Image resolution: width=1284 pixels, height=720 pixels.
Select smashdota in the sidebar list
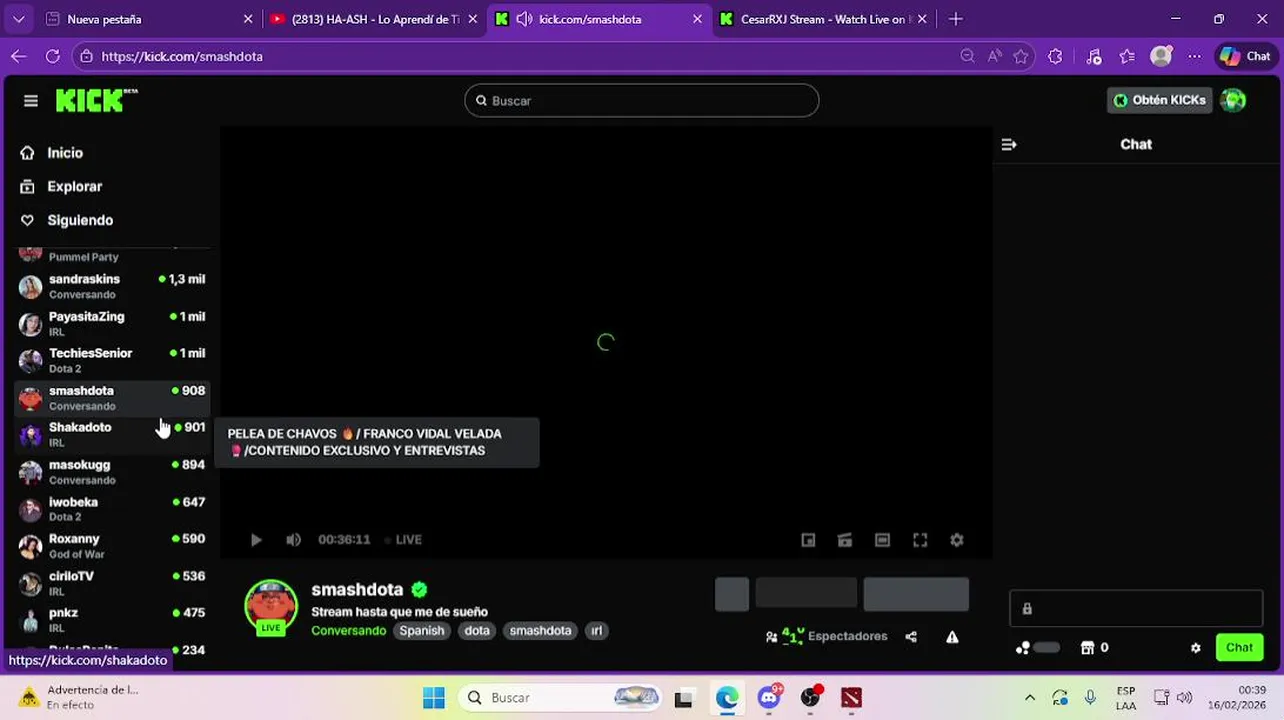tap(112, 398)
